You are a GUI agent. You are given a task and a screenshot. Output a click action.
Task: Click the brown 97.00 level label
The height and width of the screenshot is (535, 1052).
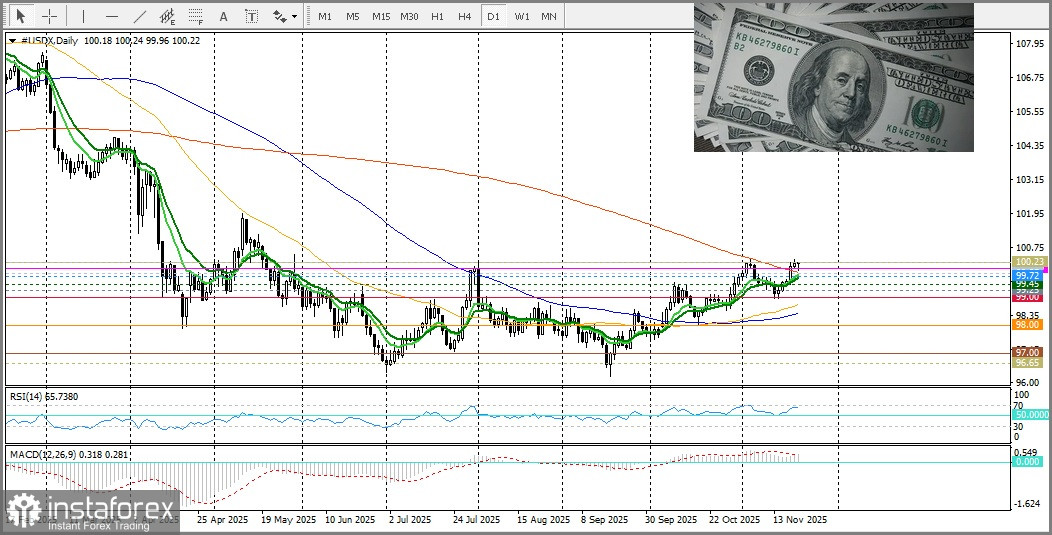1028,352
